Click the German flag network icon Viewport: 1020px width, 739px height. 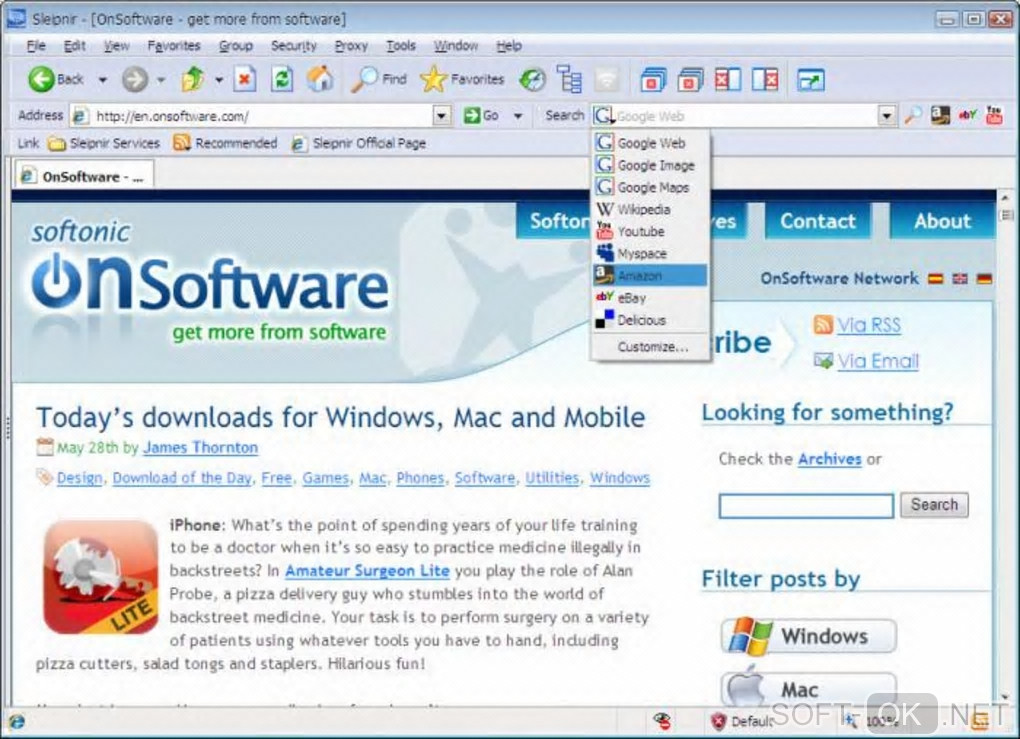pyautogui.click(x=984, y=278)
